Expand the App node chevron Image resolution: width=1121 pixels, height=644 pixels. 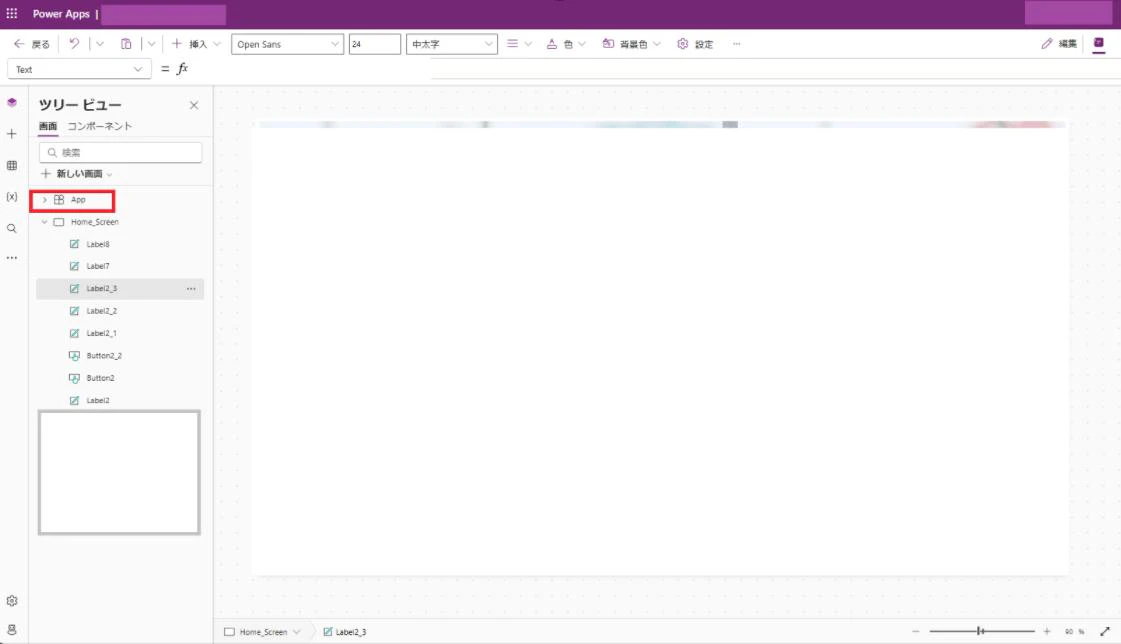point(44,200)
